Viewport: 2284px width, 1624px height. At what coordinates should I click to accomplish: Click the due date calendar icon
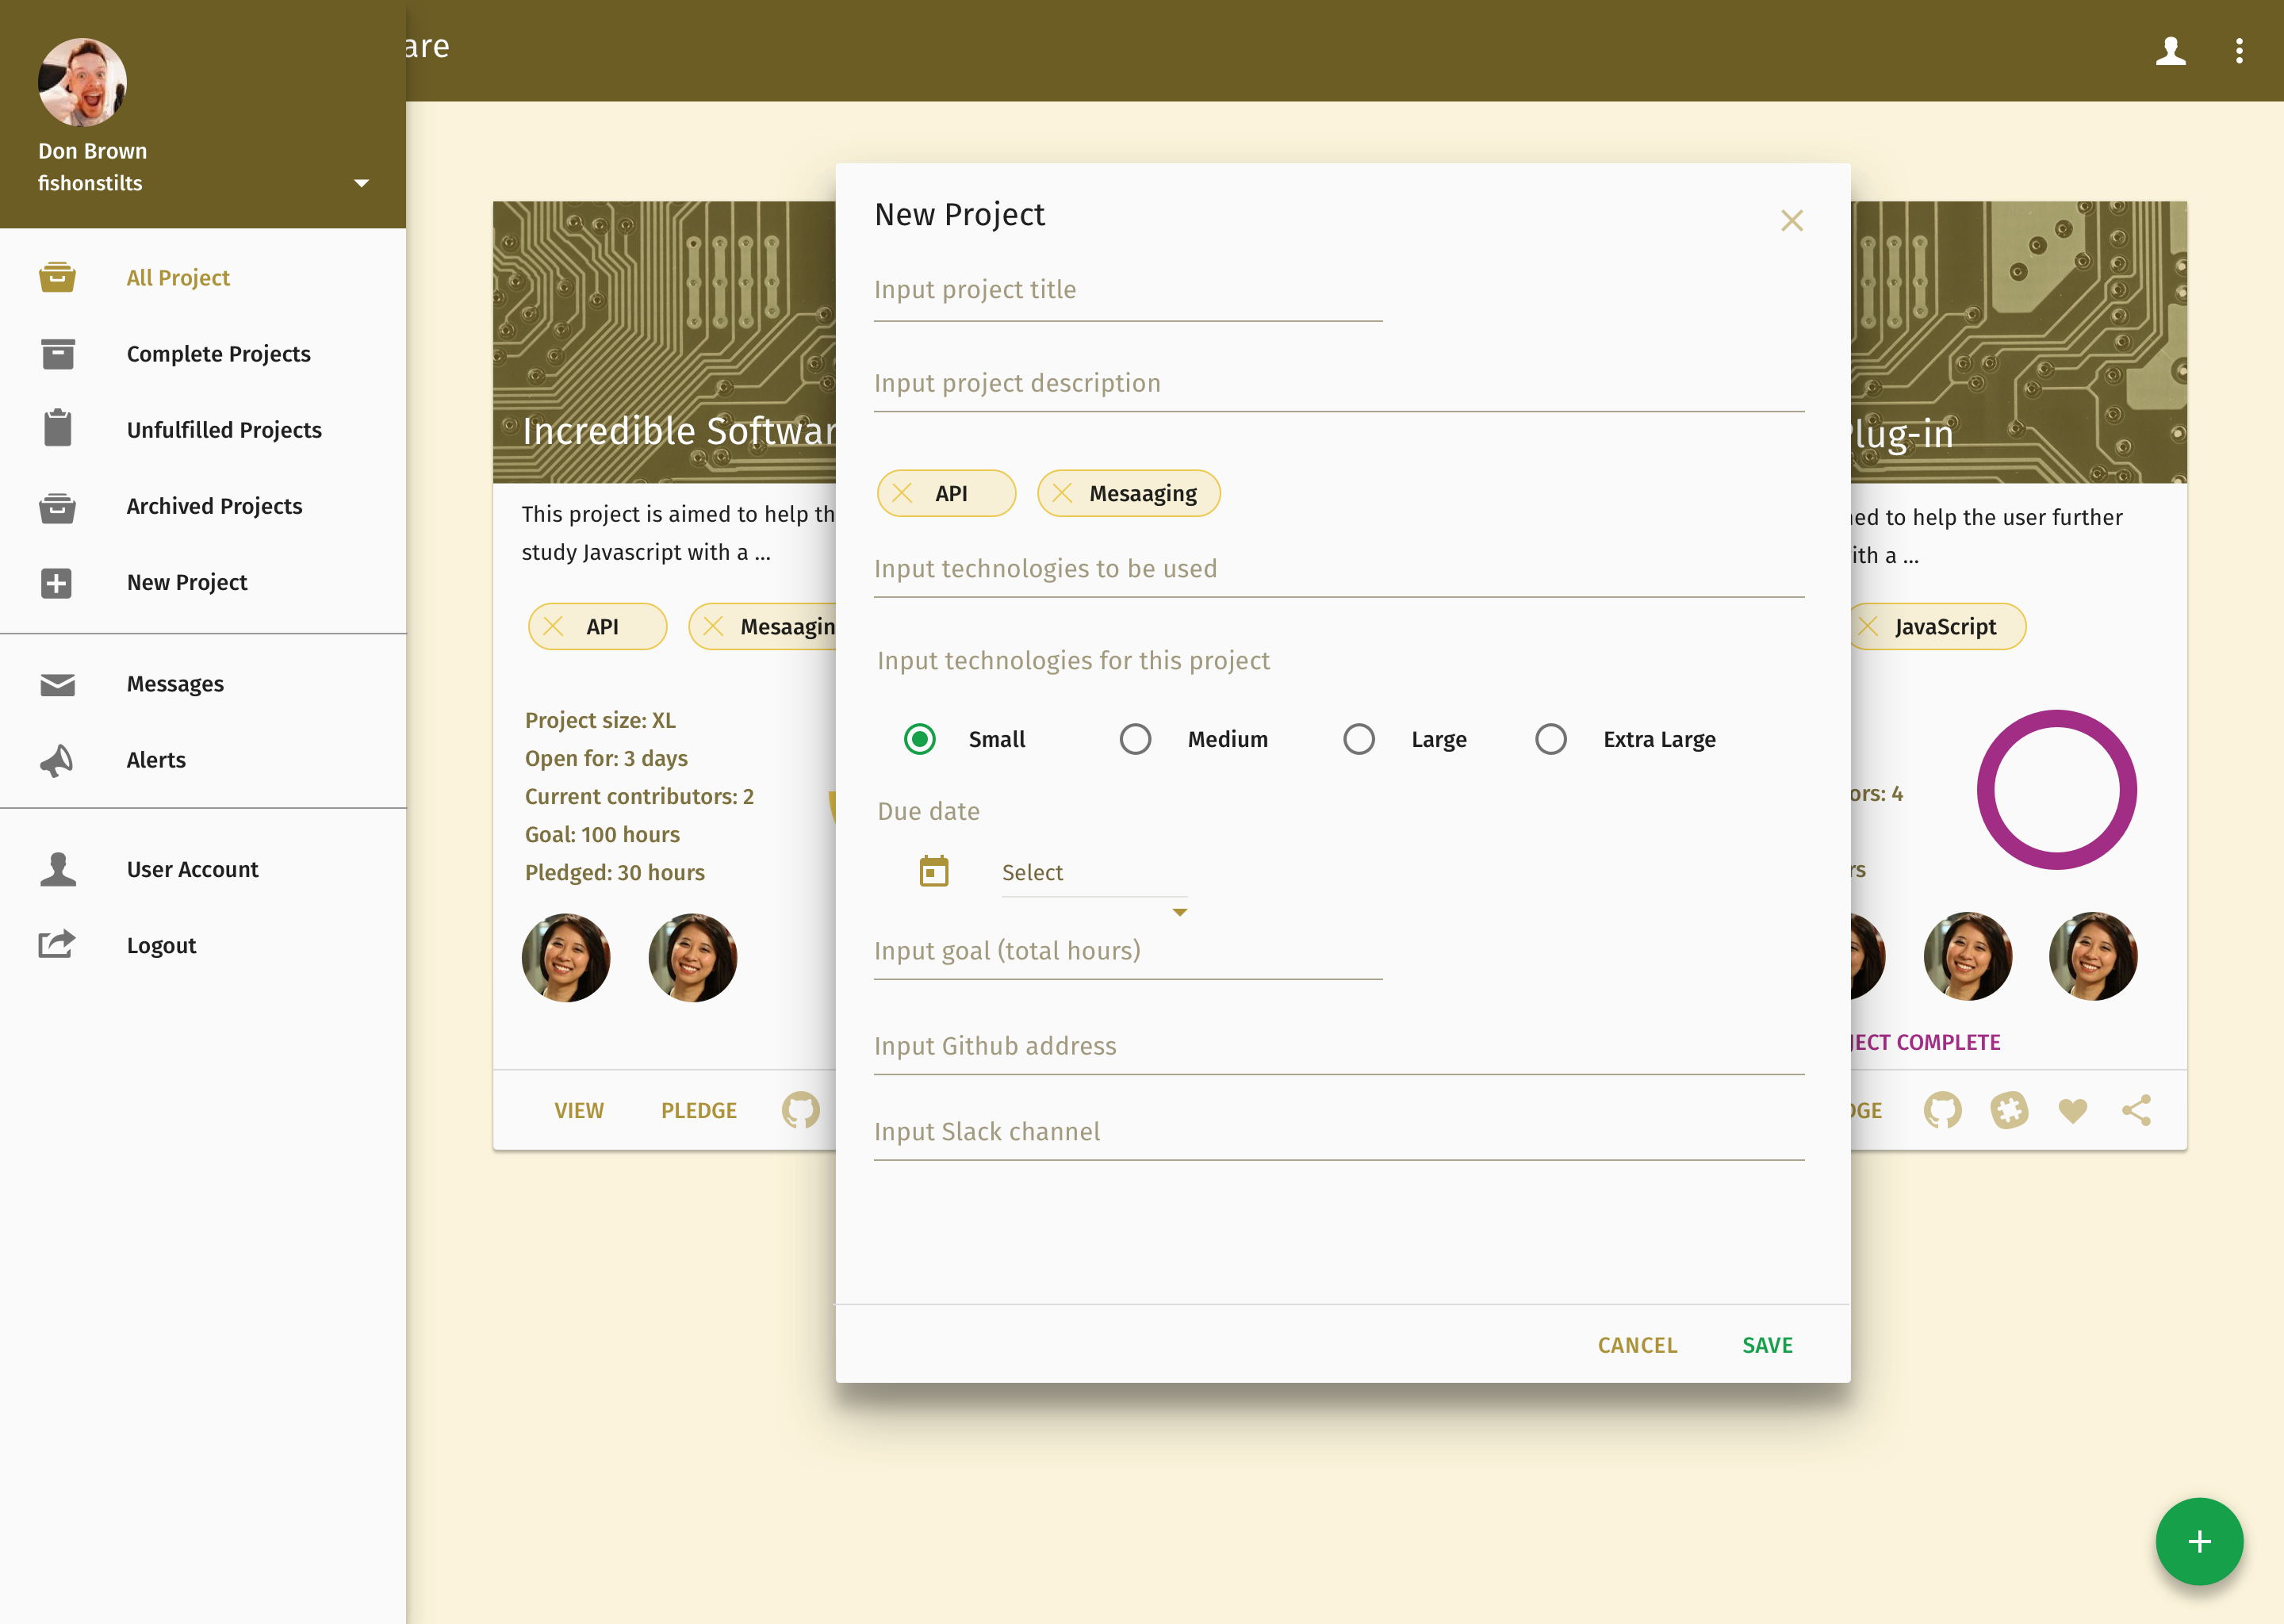(934, 871)
